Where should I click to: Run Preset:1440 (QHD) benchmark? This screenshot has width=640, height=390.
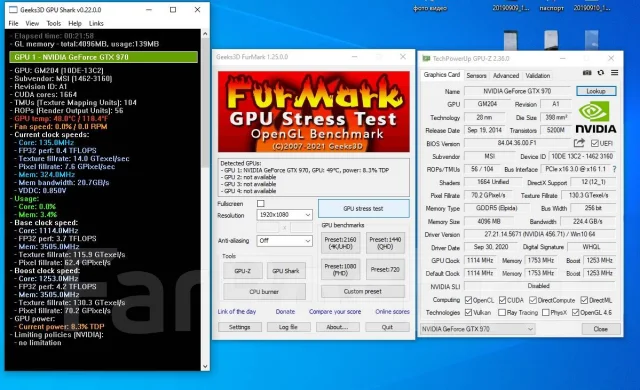385,243
